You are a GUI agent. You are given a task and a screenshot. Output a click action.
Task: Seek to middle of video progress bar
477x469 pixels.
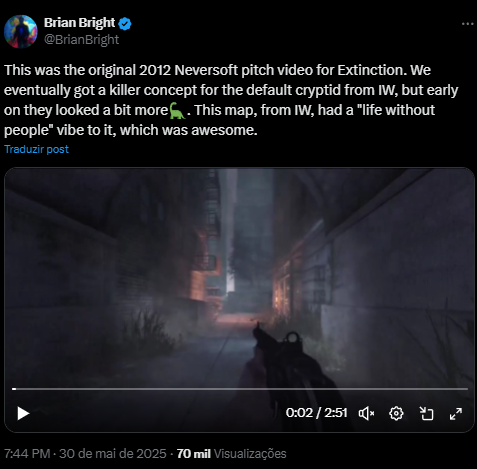[240, 389]
